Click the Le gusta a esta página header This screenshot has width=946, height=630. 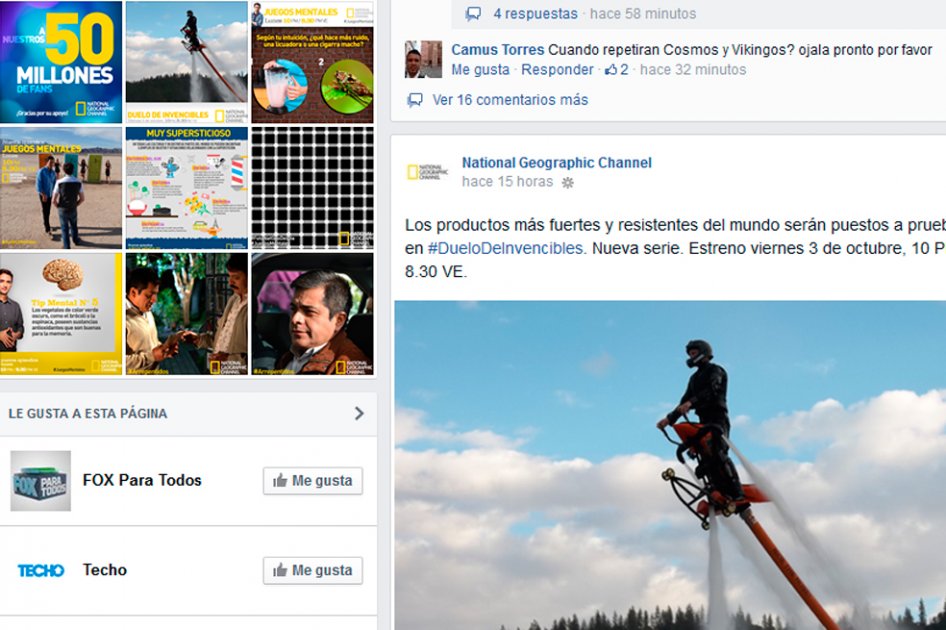point(88,413)
